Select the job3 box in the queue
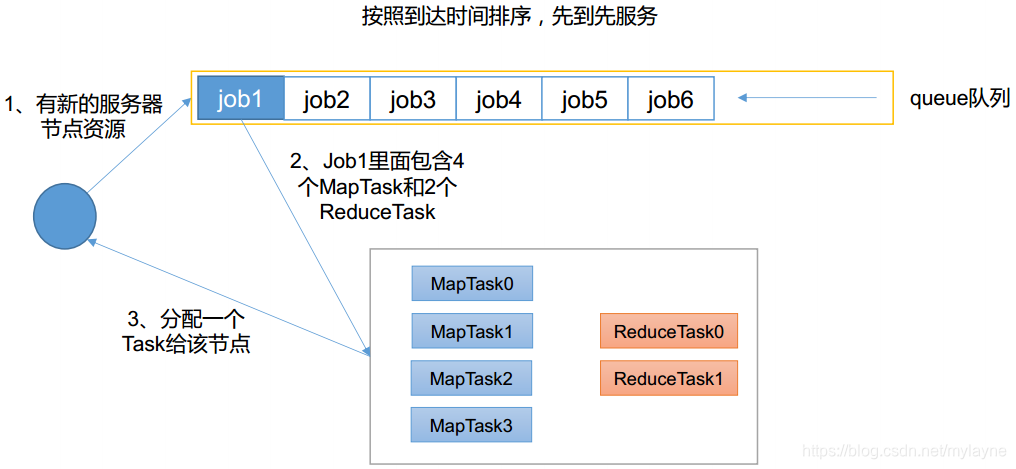 (413, 98)
